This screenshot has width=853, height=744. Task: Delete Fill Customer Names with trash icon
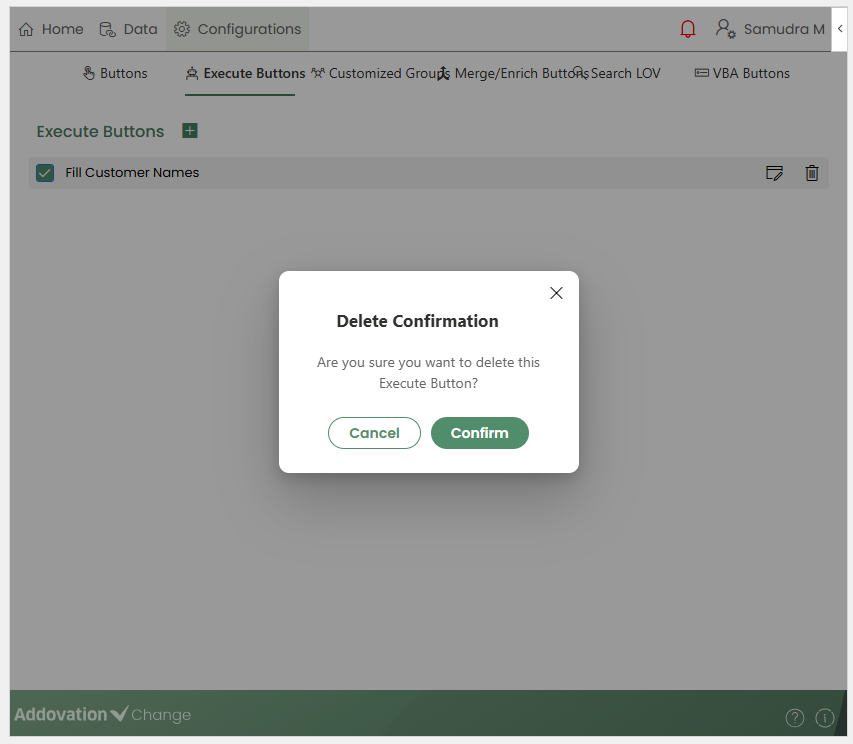(812, 173)
